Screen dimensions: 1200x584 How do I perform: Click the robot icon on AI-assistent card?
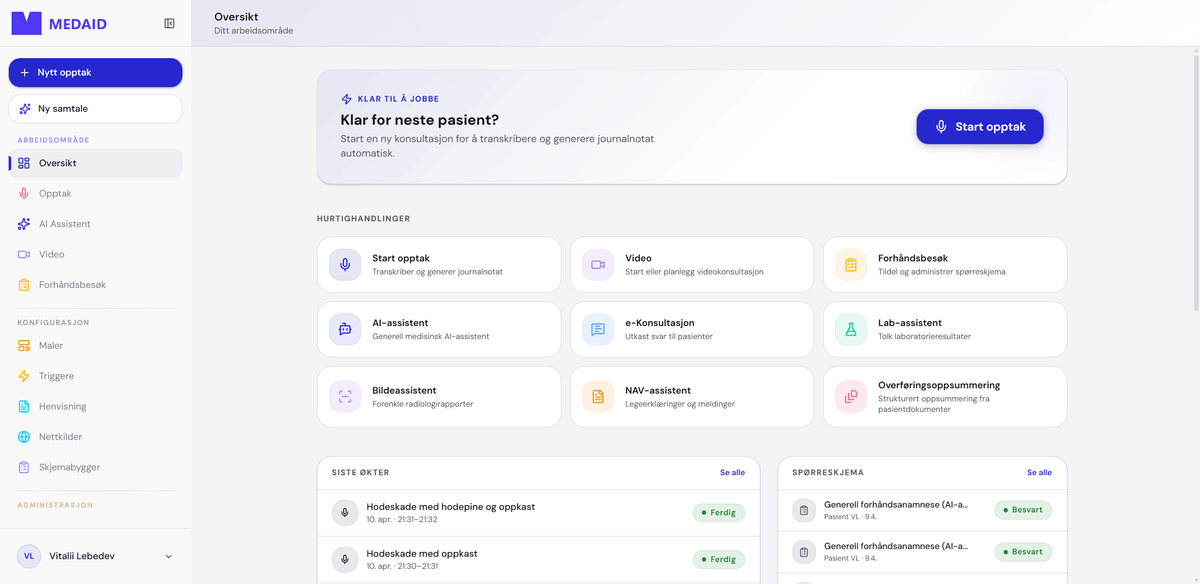click(x=345, y=329)
